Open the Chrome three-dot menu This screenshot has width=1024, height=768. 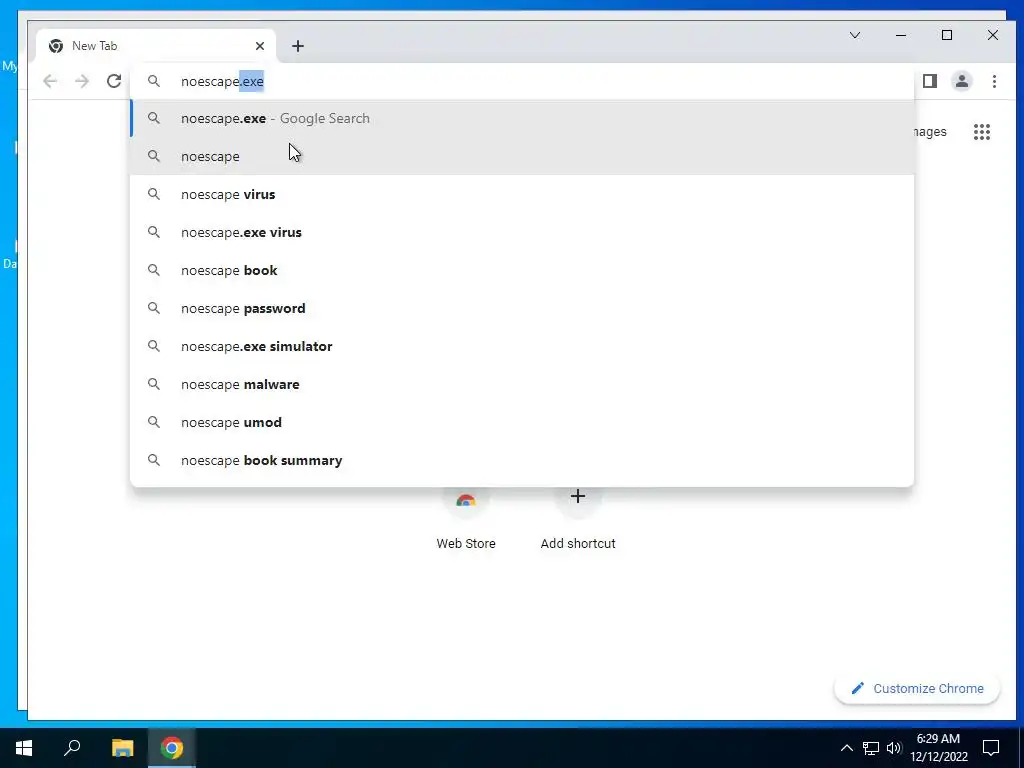994,81
